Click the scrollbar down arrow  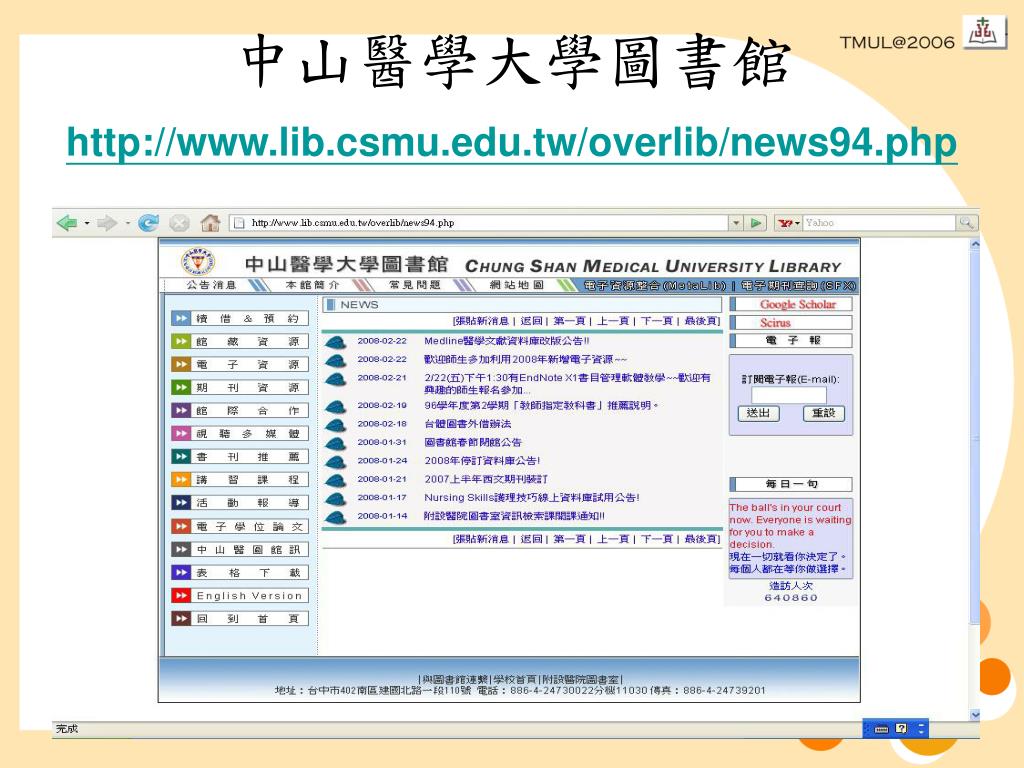[x=975, y=714]
